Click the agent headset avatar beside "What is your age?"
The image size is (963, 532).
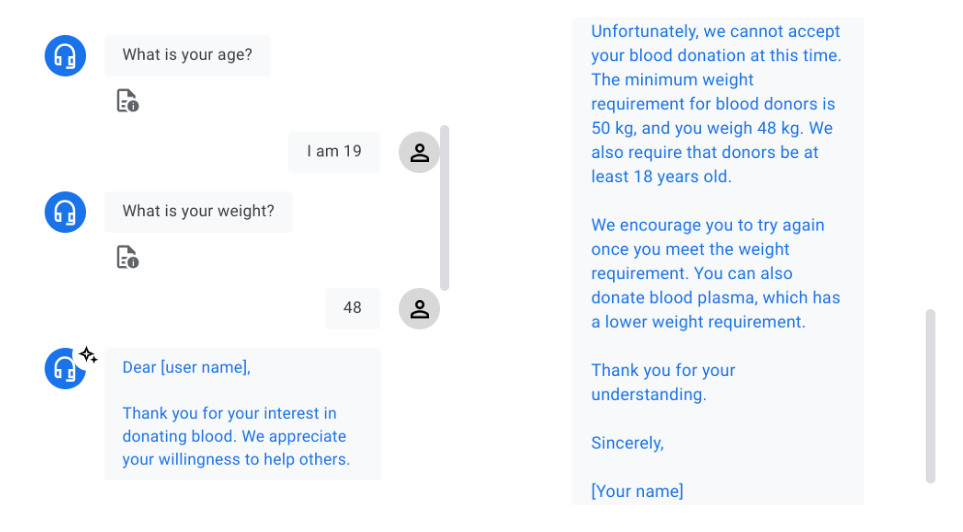(65, 55)
